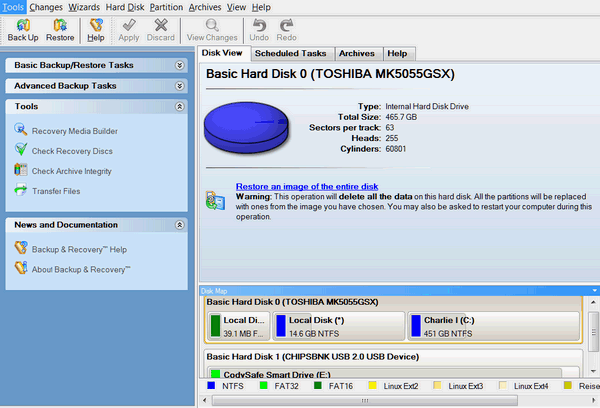Click the Apply checkmark icon
600x408 pixels.
coord(129,25)
